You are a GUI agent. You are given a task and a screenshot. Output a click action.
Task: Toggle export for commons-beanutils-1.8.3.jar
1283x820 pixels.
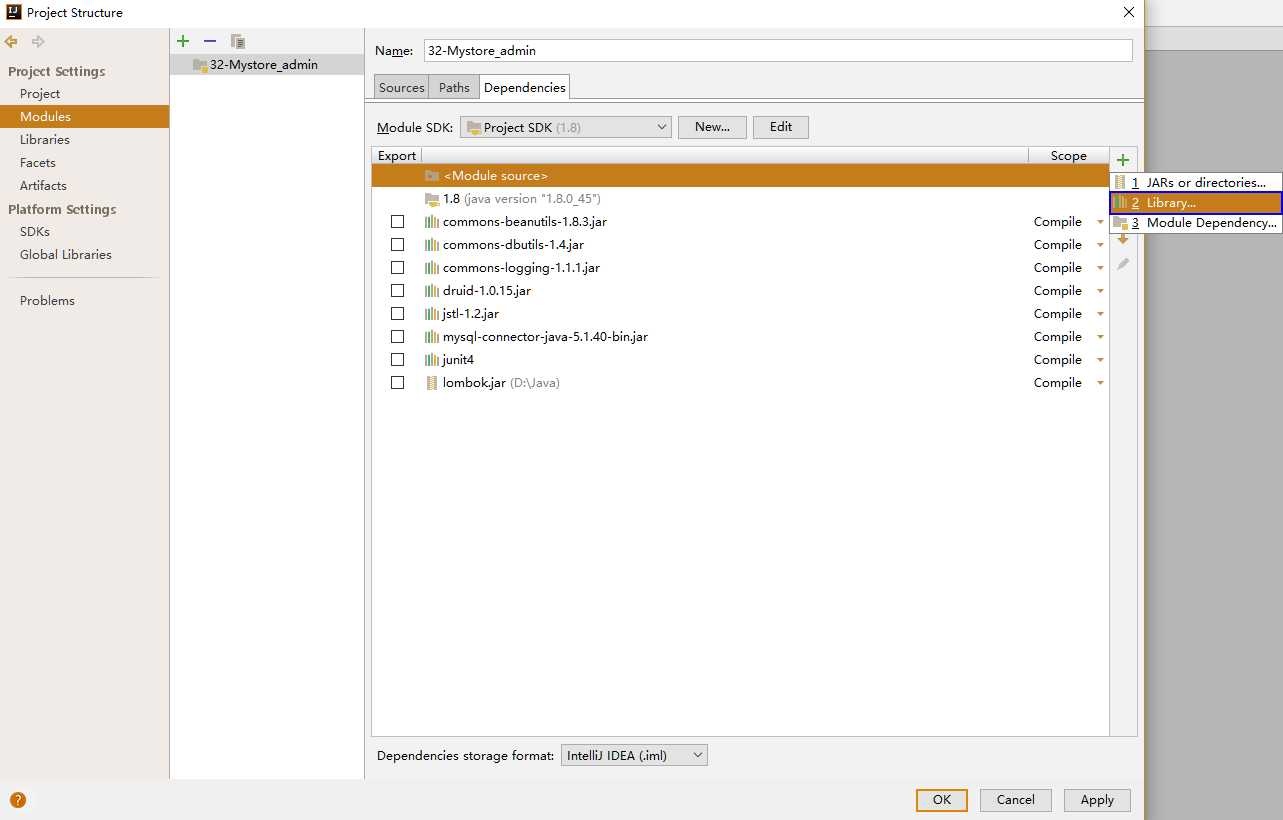point(398,222)
